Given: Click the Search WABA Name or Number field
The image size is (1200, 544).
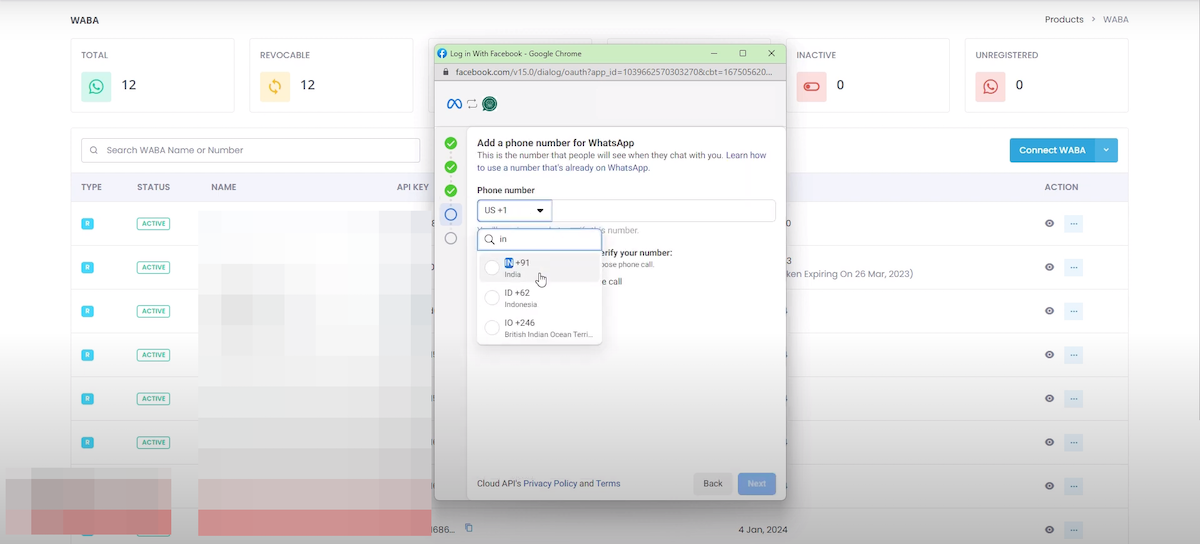Looking at the screenshot, I should click(250, 150).
